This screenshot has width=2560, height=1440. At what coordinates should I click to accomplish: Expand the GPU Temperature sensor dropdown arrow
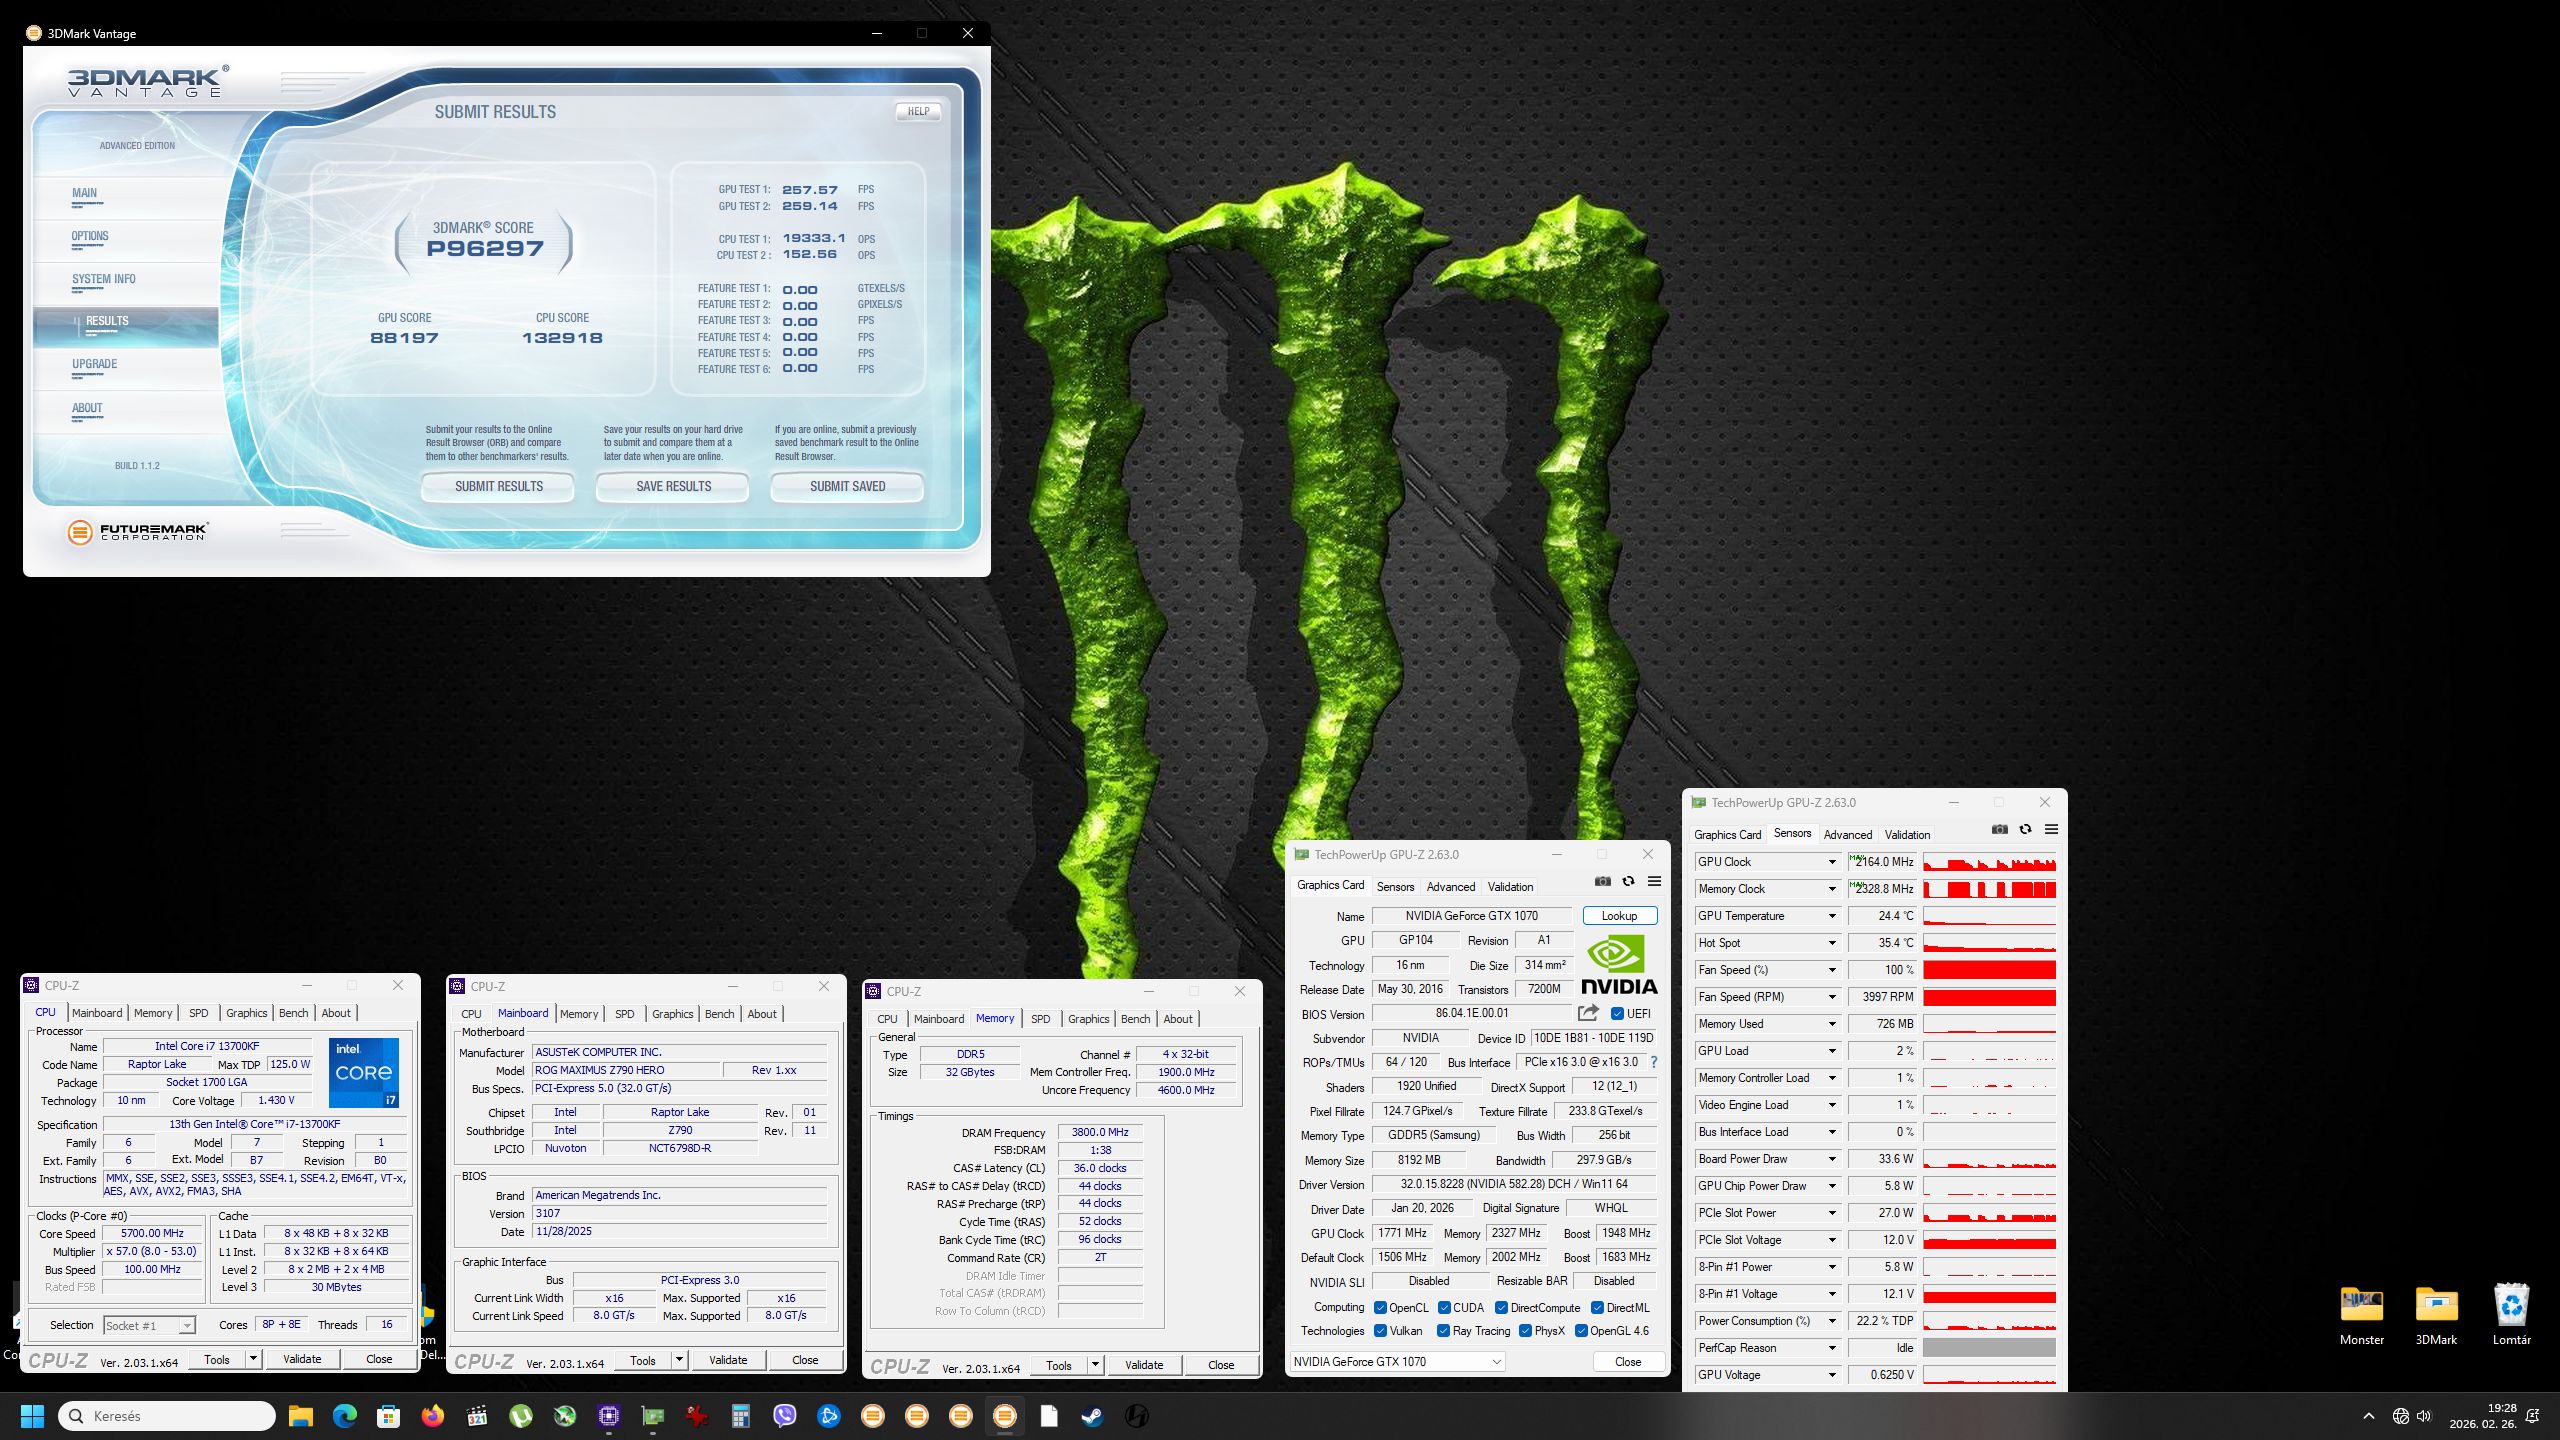1832,916
